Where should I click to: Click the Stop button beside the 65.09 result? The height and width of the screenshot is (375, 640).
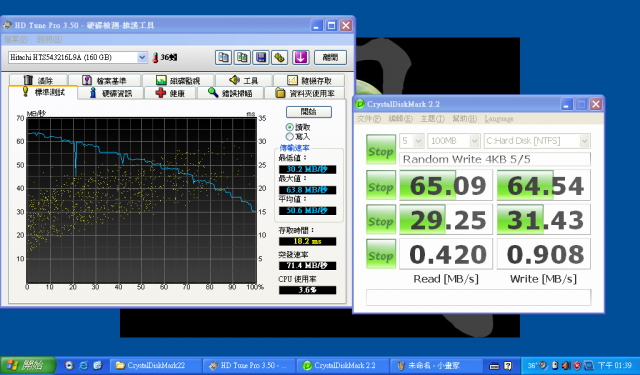(x=381, y=185)
